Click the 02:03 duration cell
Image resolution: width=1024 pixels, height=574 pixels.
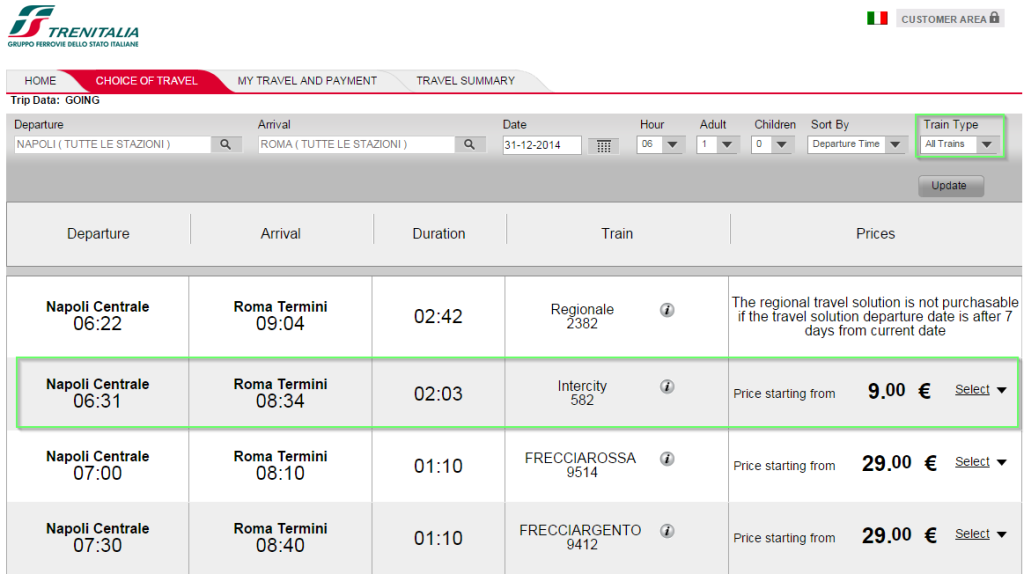coord(438,394)
